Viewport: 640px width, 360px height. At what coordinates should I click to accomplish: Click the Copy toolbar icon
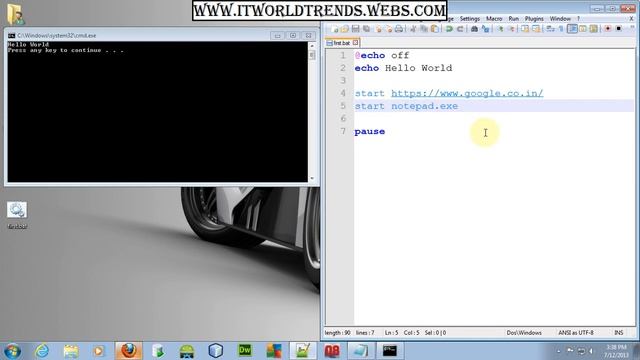click(424, 29)
